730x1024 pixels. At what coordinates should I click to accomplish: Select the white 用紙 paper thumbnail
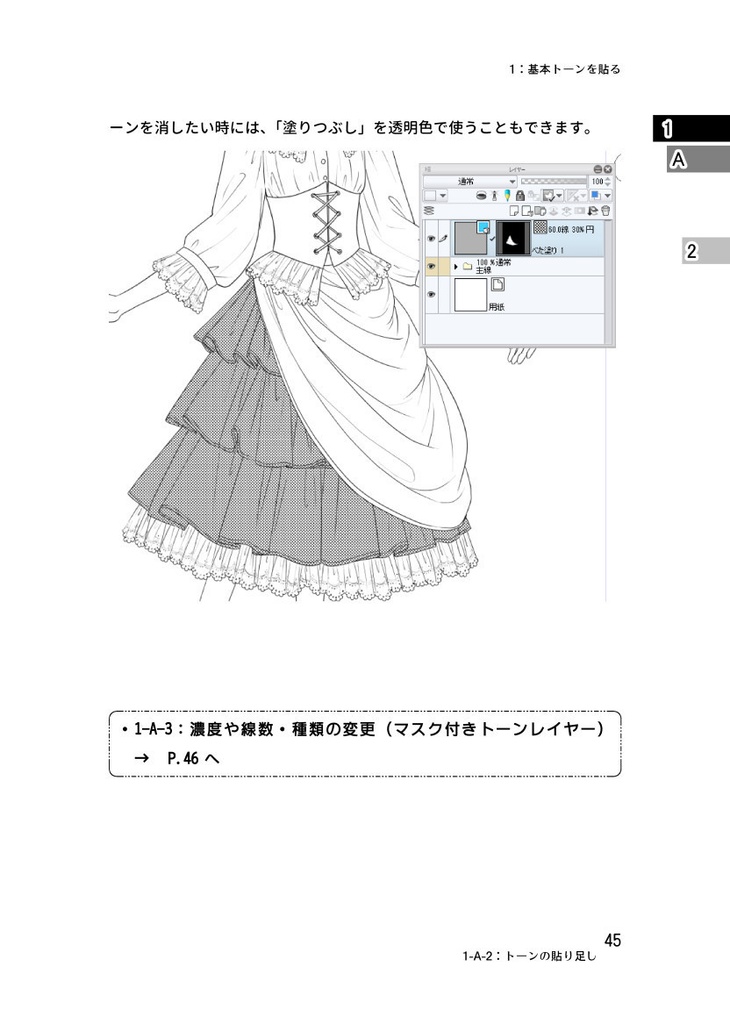tap(470, 295)
